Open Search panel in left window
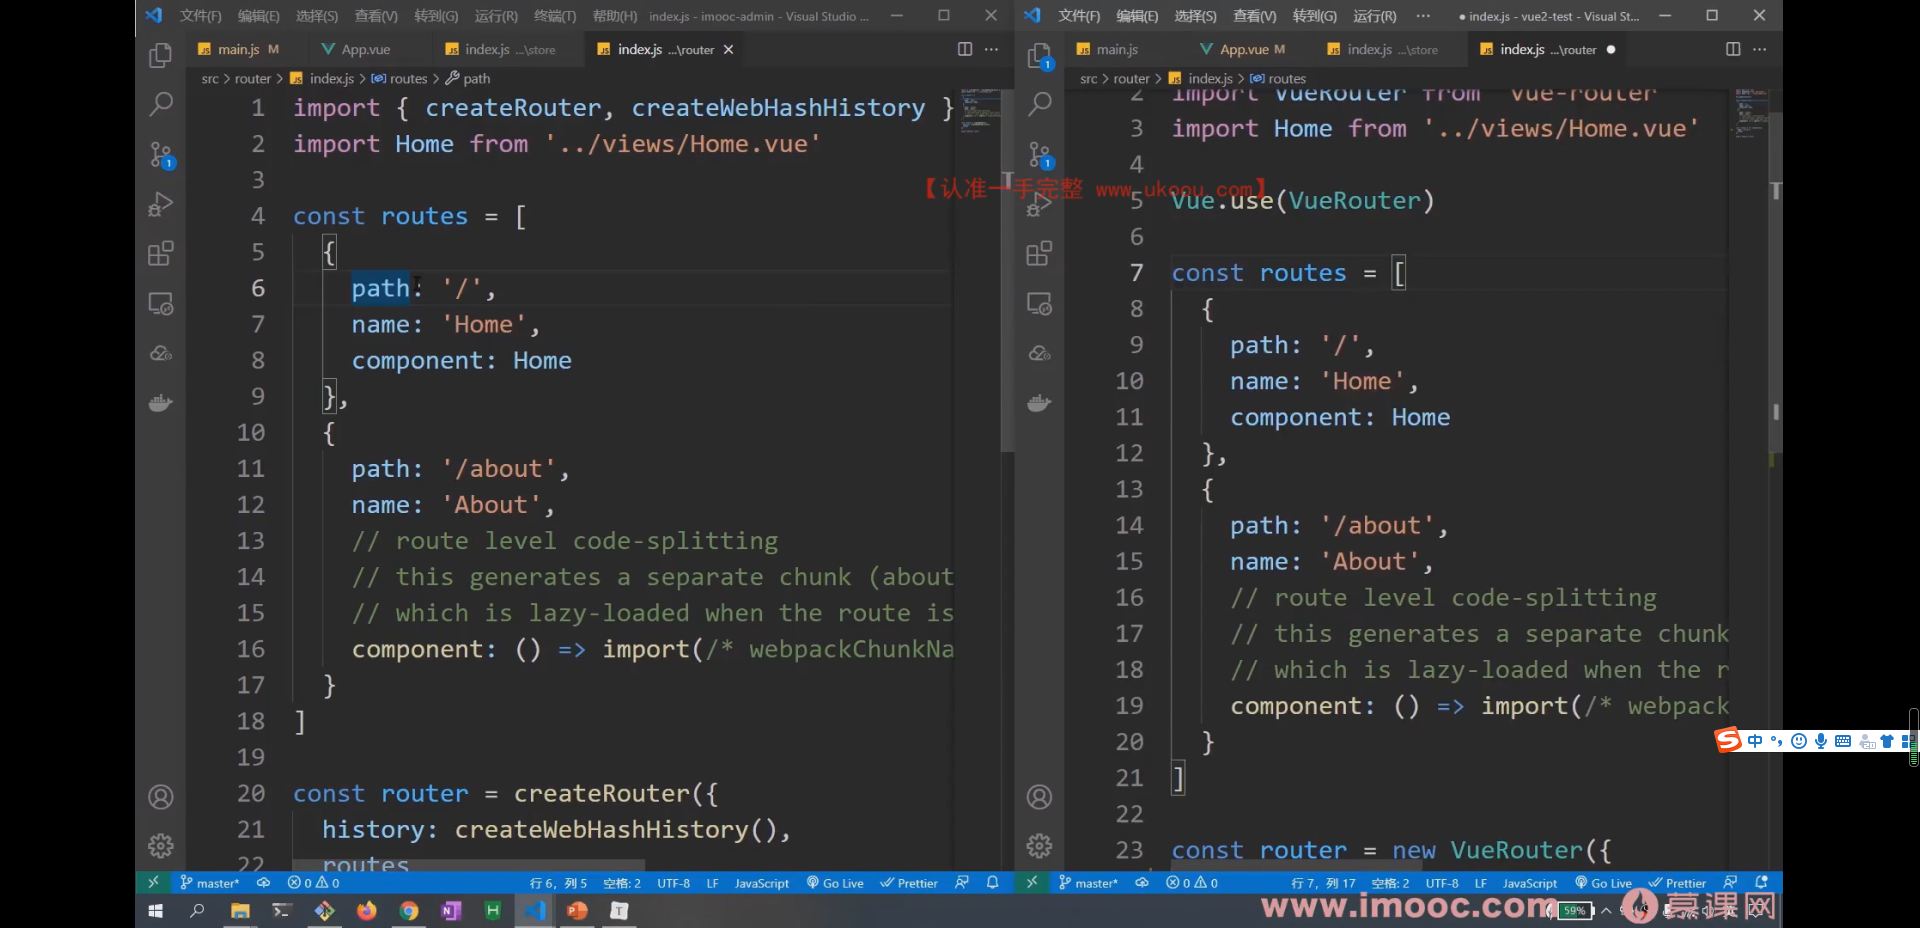Image resolution: width=1920 pixels, height=928 pixels. 160,104
